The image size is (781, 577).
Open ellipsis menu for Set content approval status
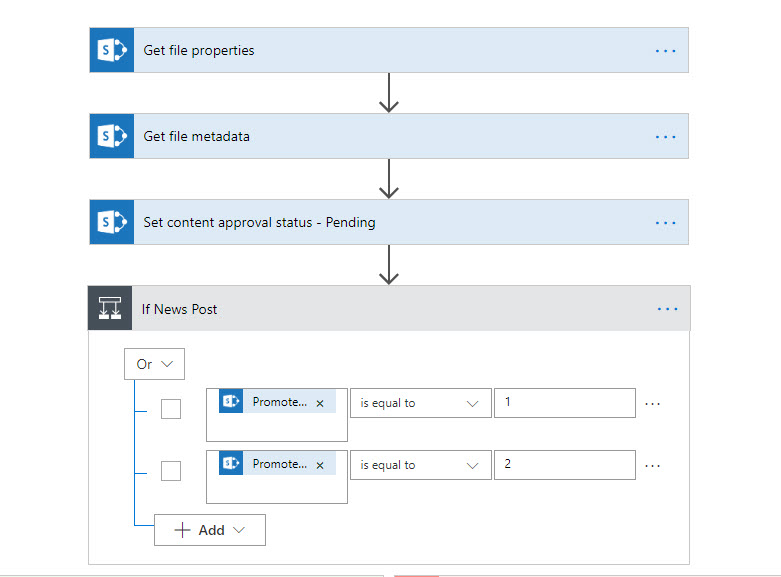[x=665, y=222]
